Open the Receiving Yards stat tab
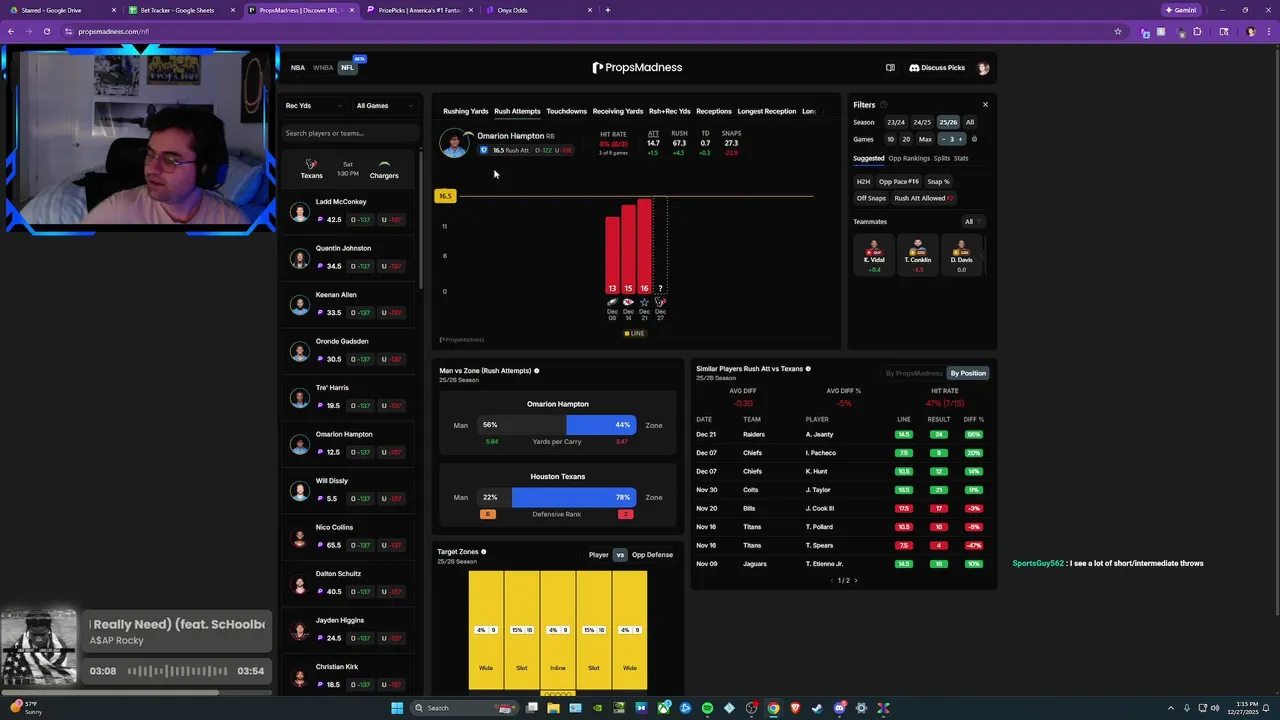 coord(618,111)
